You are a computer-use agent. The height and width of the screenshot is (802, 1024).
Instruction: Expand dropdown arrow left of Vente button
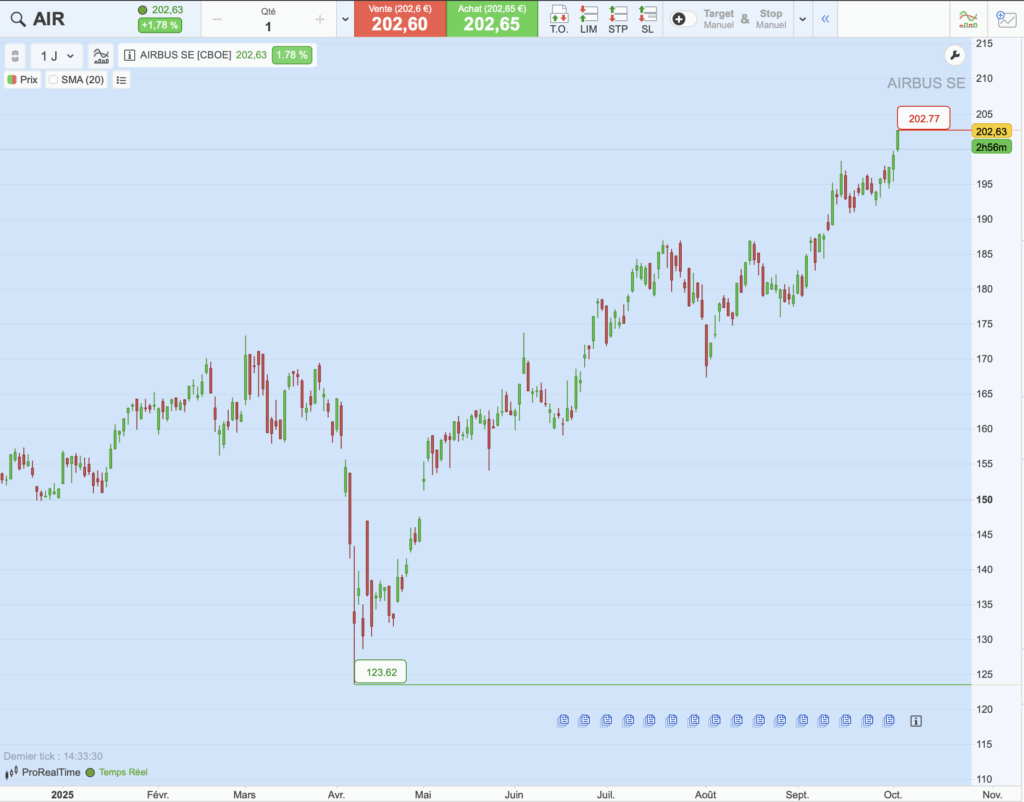coord(345,19)
